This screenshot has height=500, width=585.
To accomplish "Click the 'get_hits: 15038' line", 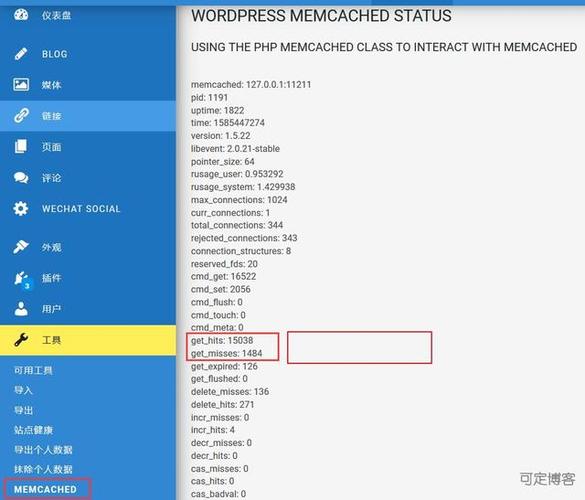I will [222, 340].
